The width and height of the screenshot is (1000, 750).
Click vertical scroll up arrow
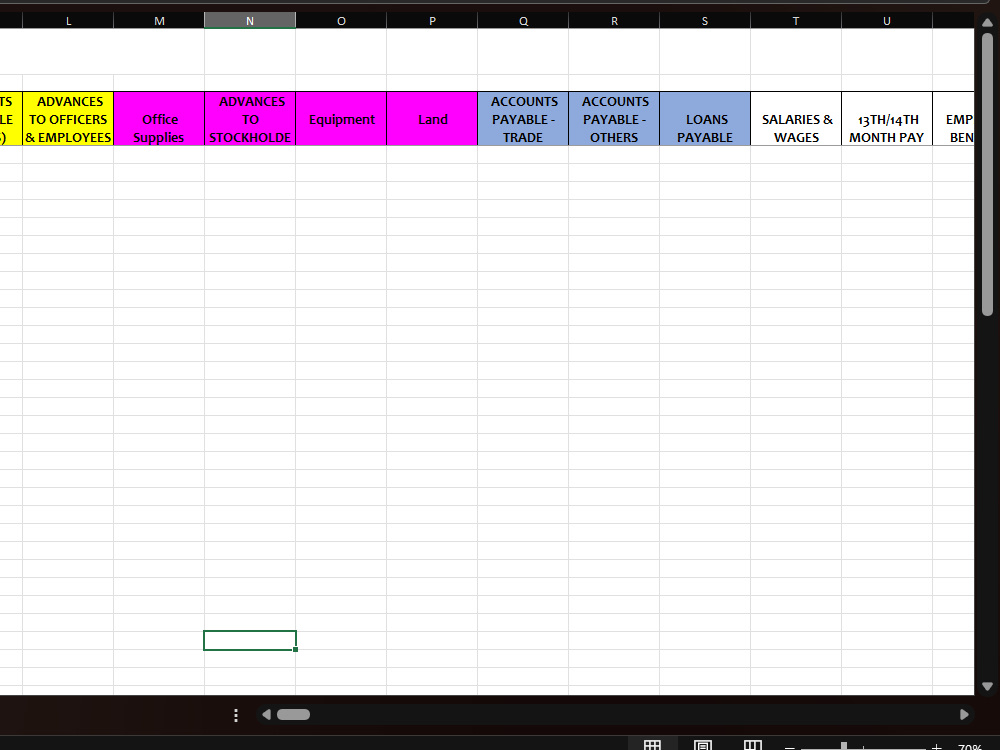pyautogui.click(x=987, y=22)
